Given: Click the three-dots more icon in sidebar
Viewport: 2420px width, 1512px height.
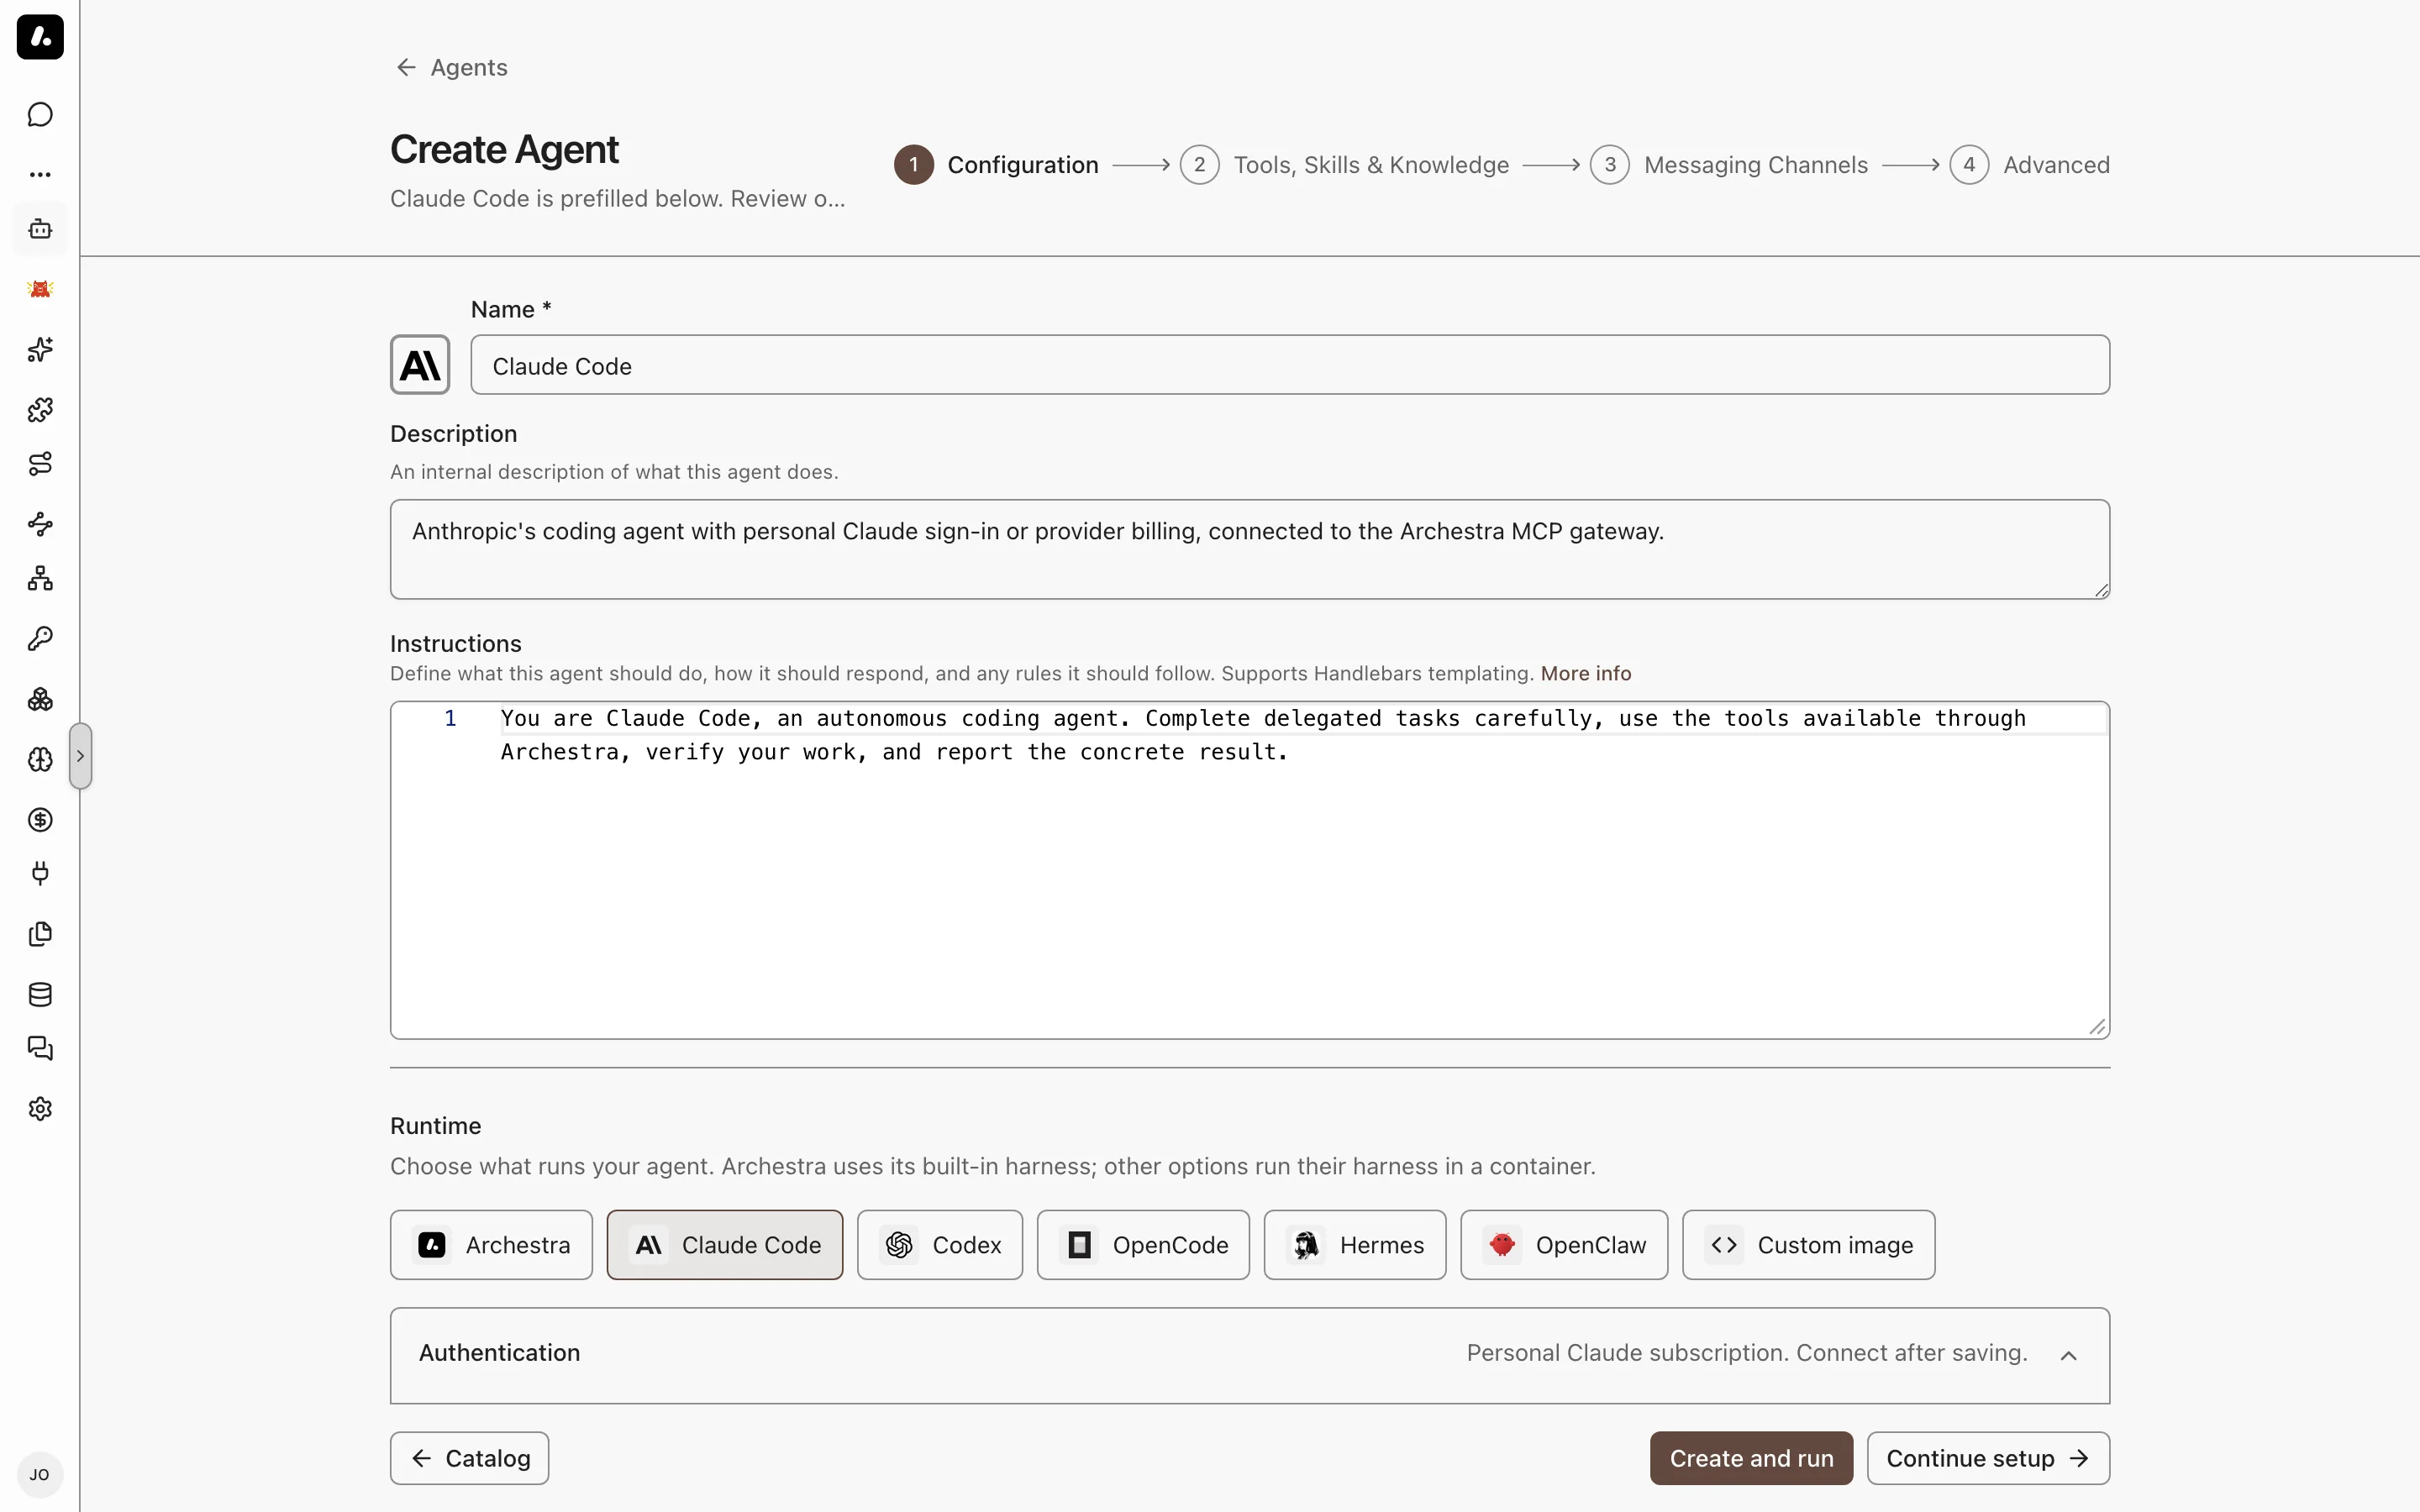Looking at the screenshot, I should click(x=40, y=174).
